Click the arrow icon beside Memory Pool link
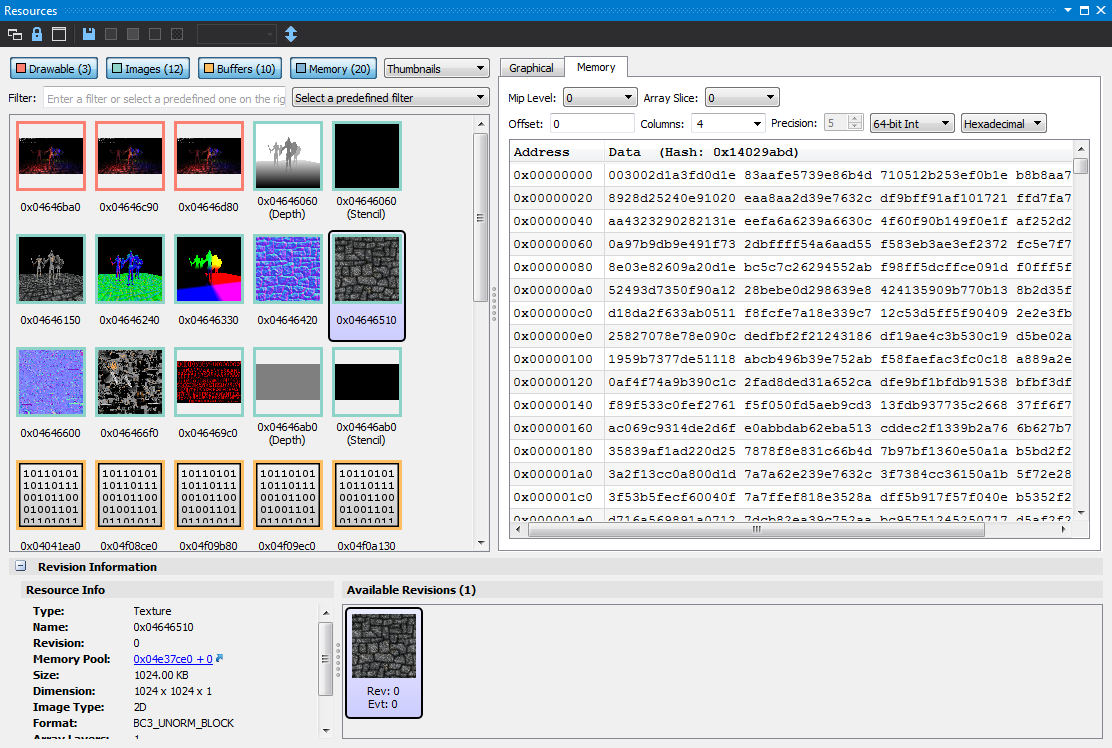 220,659
